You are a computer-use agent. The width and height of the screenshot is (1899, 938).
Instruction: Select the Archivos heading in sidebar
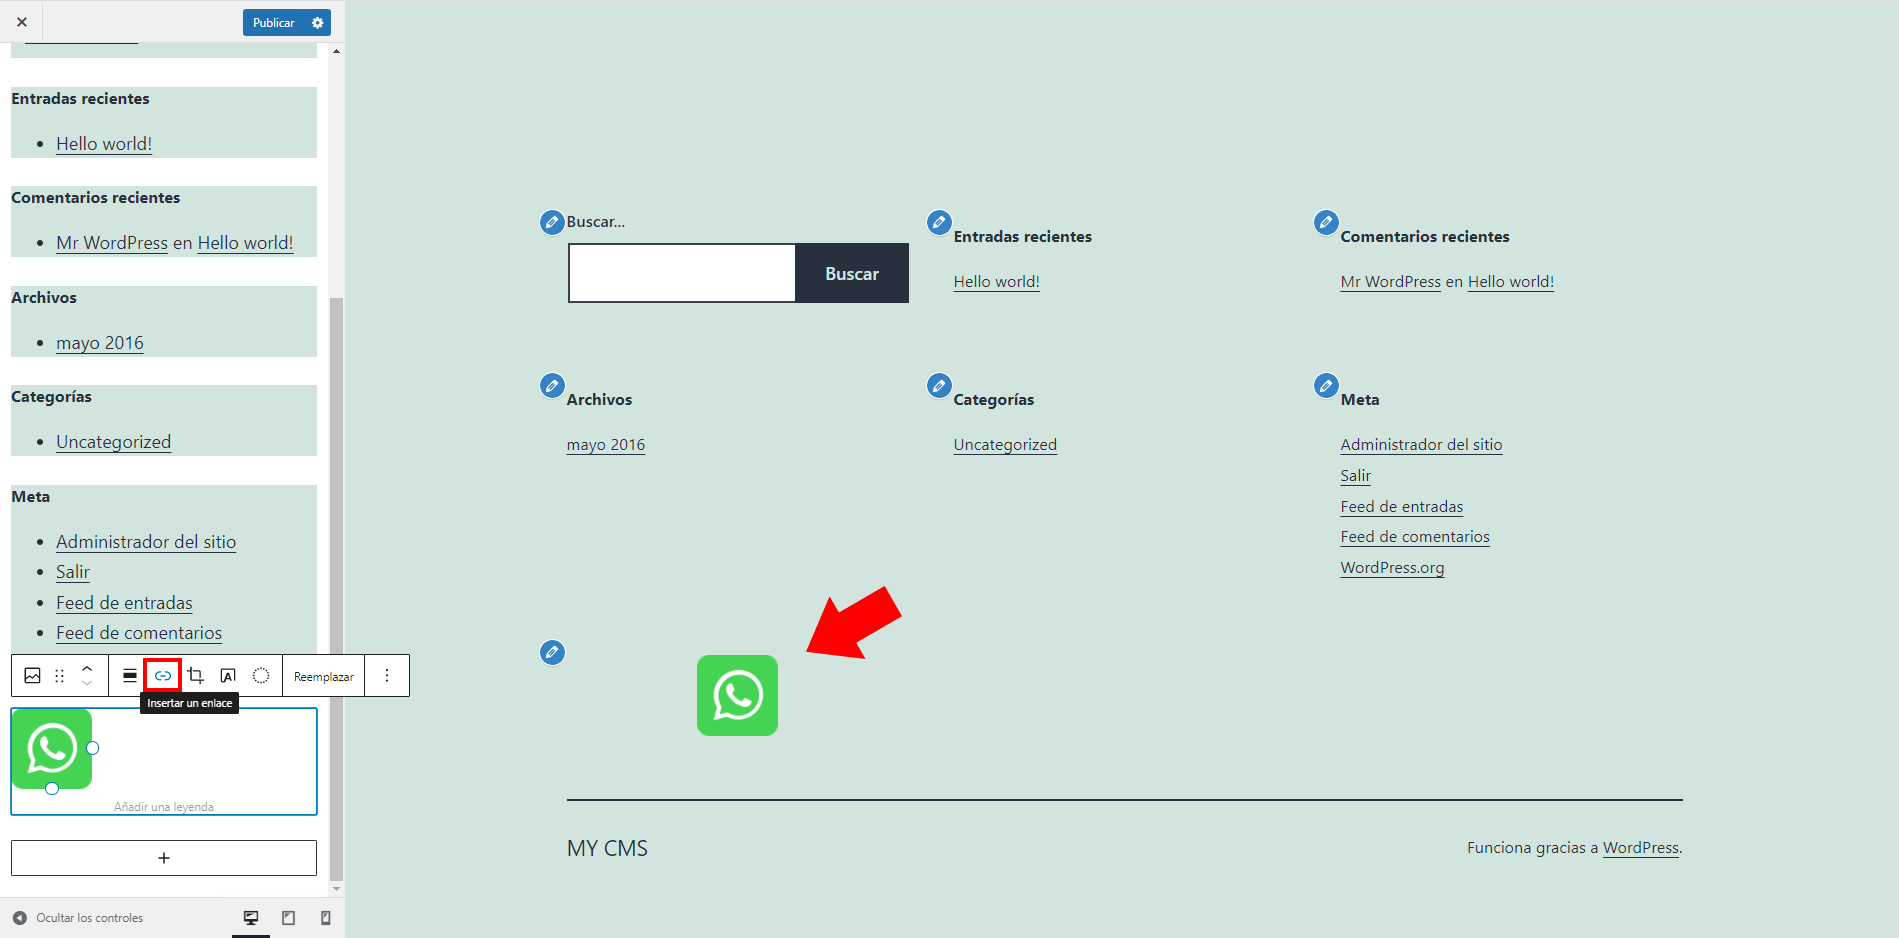[x=44, y=298]
